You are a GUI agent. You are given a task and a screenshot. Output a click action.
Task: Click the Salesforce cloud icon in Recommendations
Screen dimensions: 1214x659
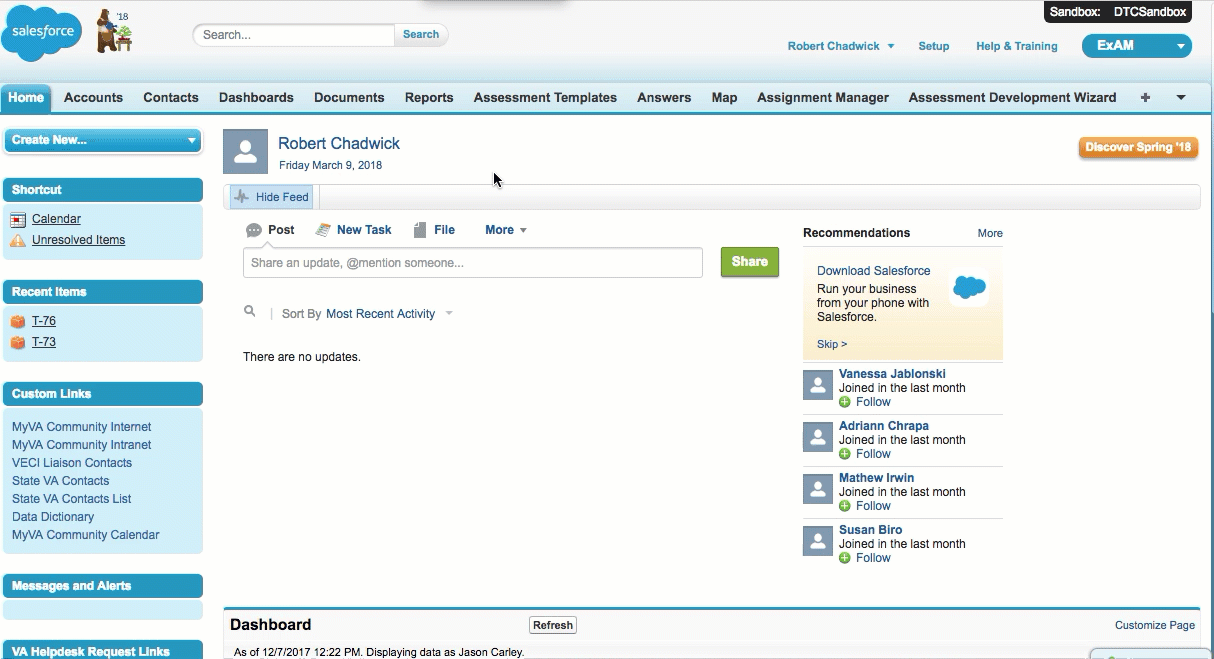point(969,288)
